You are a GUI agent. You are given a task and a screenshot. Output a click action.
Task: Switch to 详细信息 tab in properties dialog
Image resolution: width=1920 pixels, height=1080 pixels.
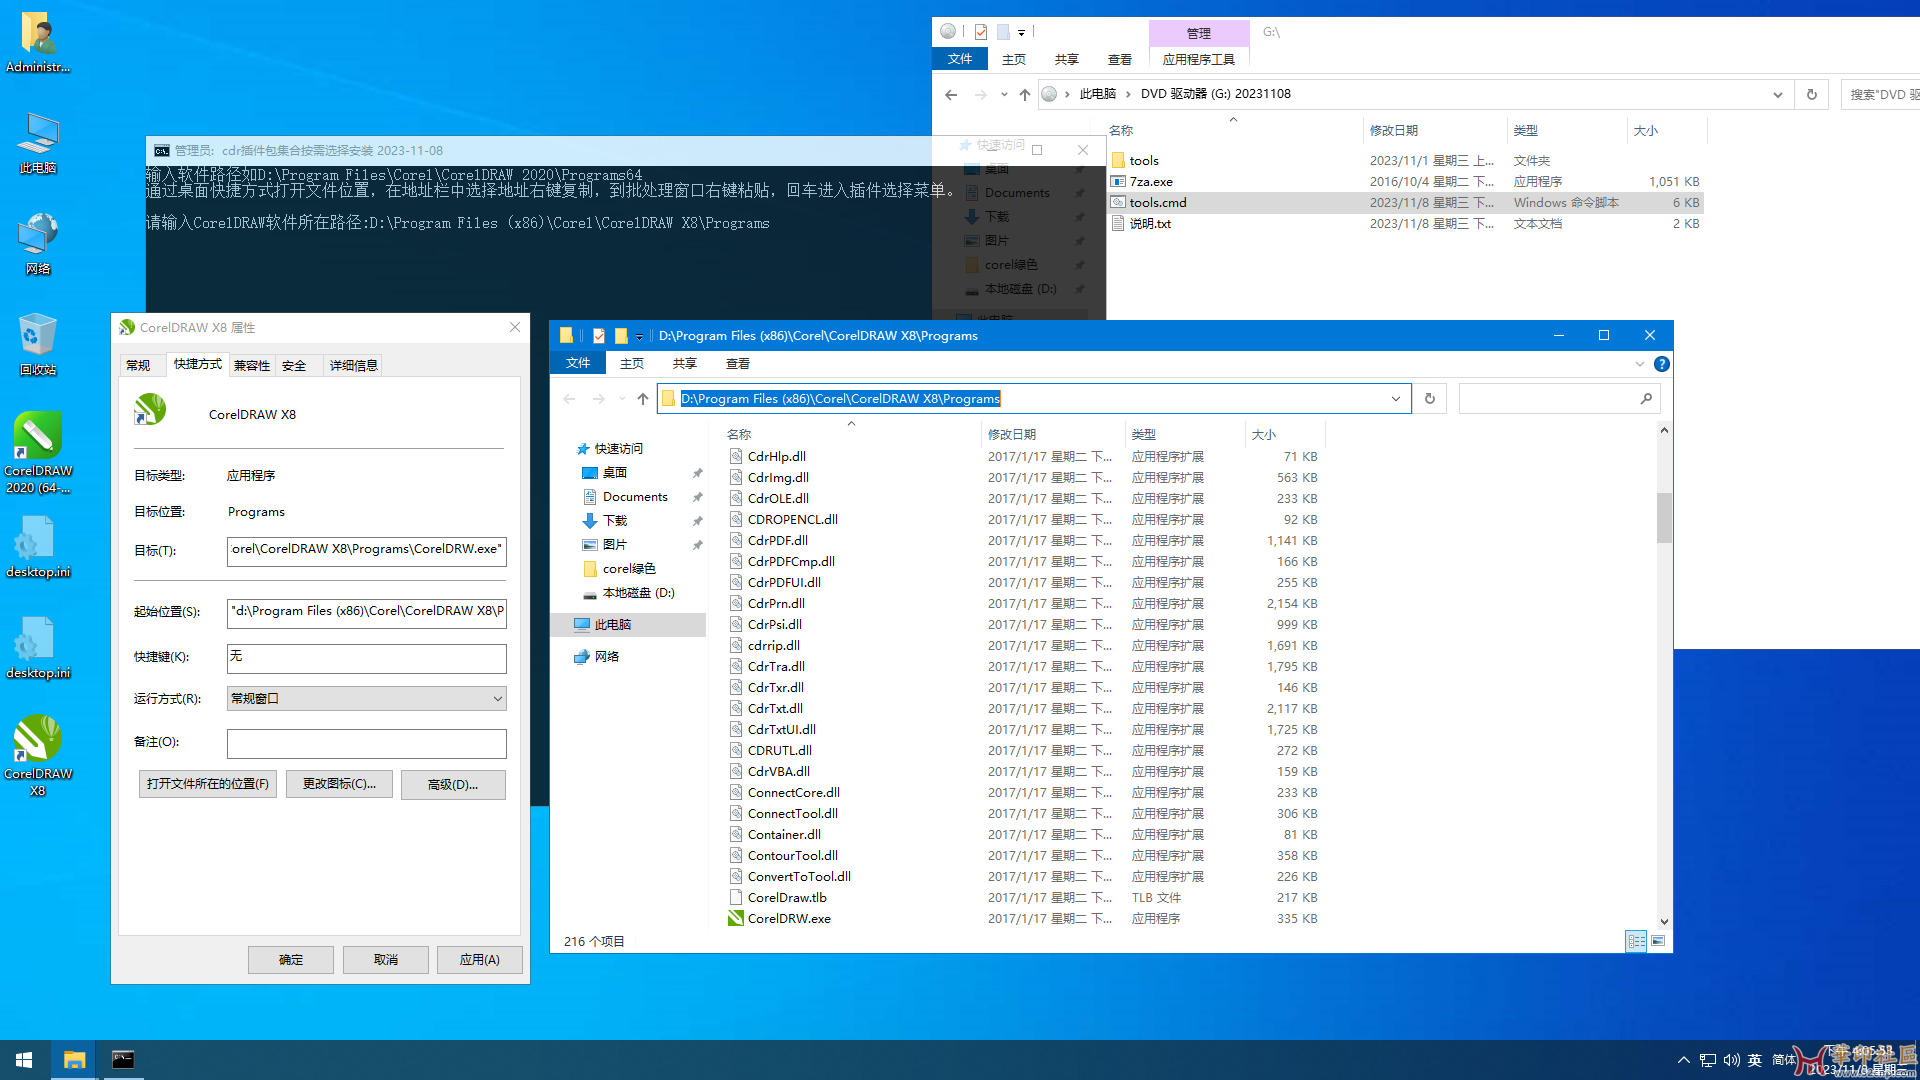click(x=354, y=365)
